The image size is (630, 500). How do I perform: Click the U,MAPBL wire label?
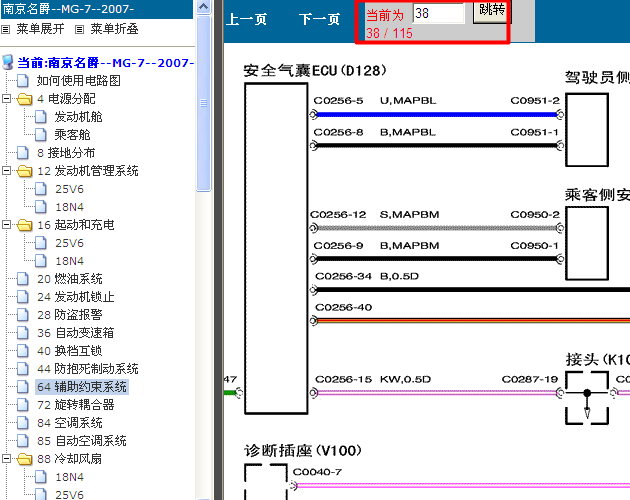408,101
